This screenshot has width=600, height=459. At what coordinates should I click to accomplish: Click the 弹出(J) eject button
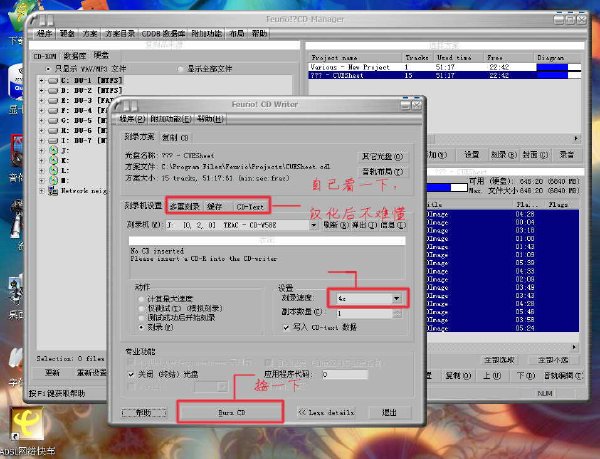click(x=364, y=225)
